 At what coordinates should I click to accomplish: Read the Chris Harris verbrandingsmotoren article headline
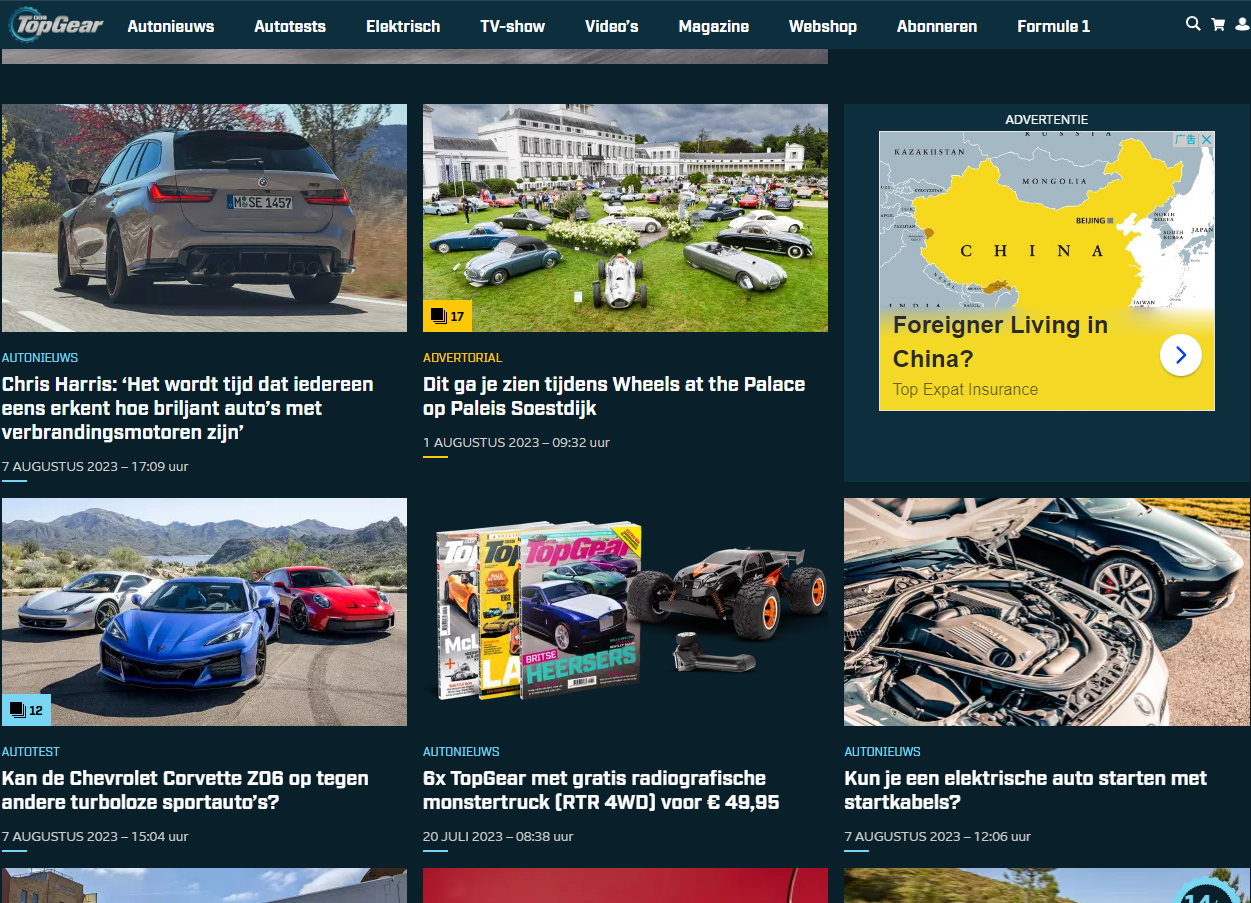click(188, 408)
